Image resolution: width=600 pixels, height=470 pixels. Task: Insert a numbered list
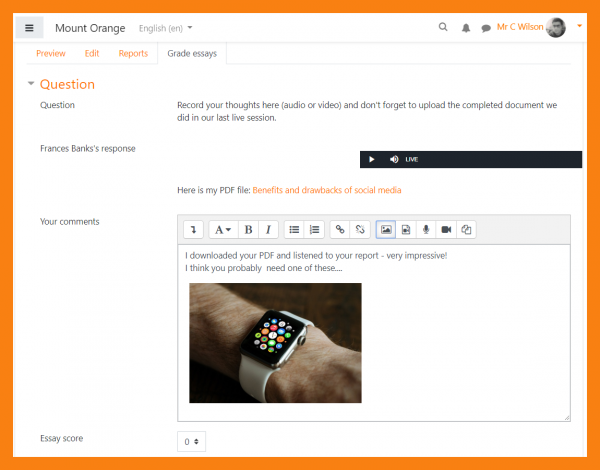314,229
